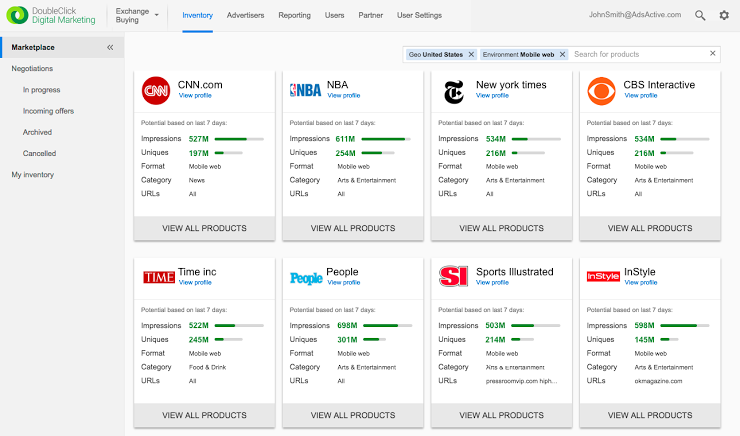Show In progress negotiations
This screenshot has width=740, height=436.
click(42, 90)
